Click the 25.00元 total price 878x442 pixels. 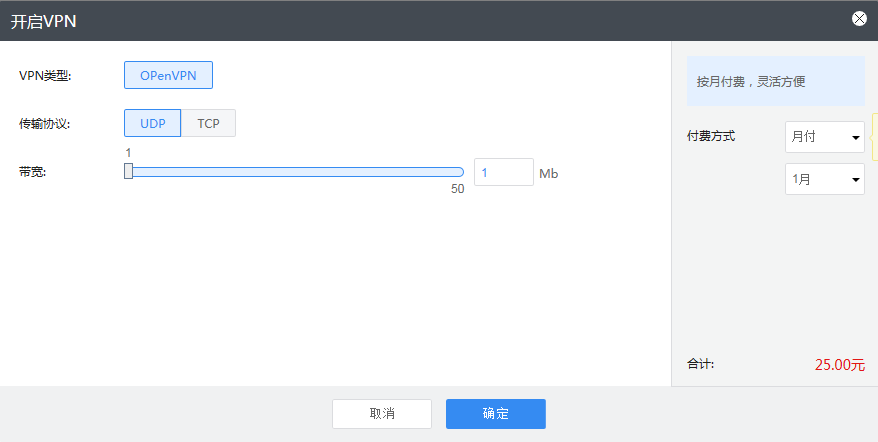(840, 365)
